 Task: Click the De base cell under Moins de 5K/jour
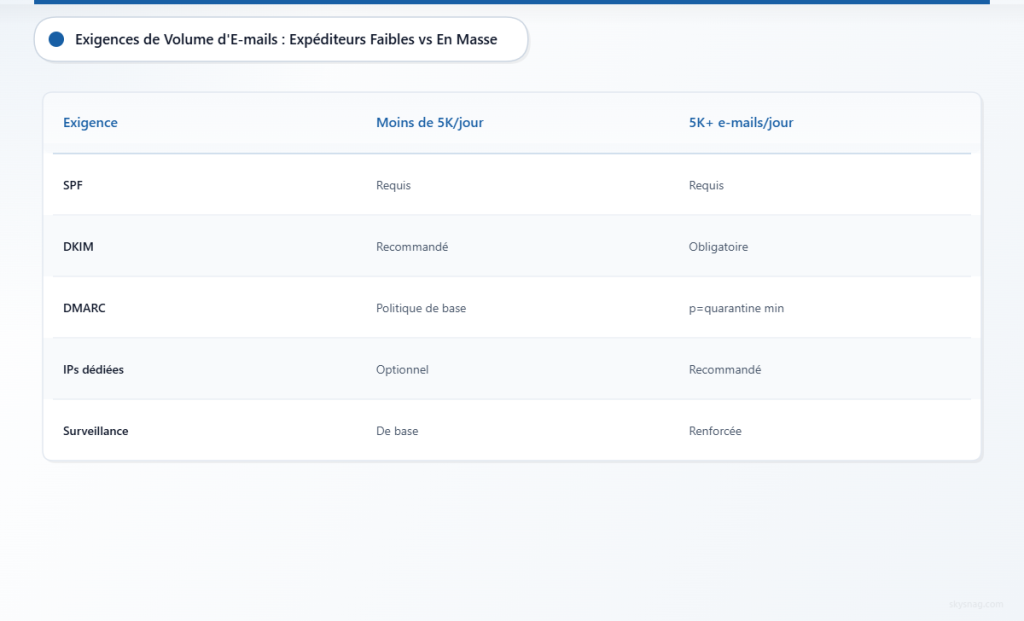point(397,431)
